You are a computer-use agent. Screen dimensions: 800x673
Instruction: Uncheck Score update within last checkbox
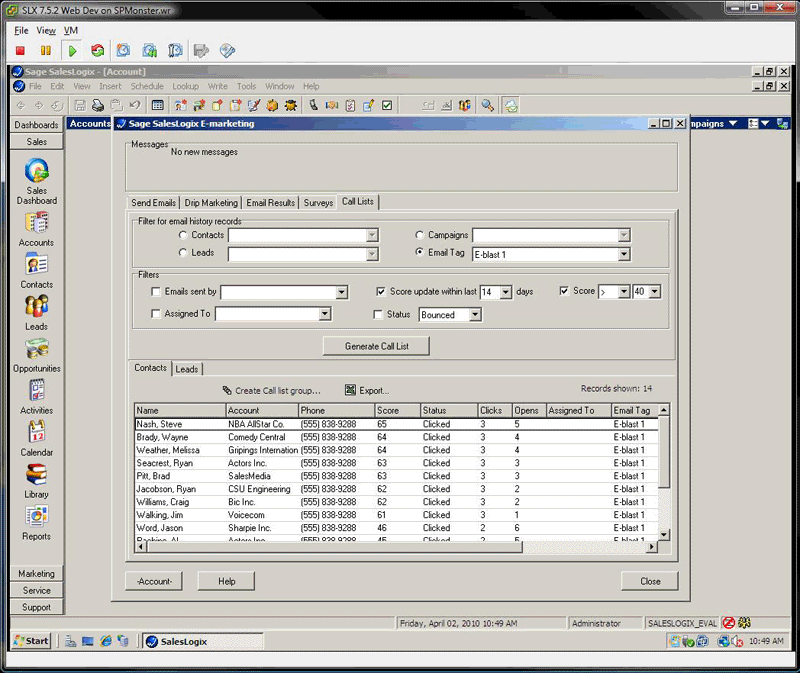[x=381, y=291]
